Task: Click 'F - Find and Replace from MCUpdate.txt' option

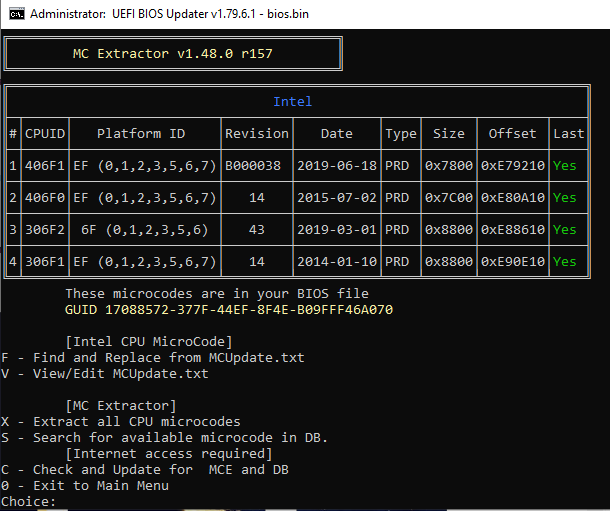Action: [x=153, y=358]
